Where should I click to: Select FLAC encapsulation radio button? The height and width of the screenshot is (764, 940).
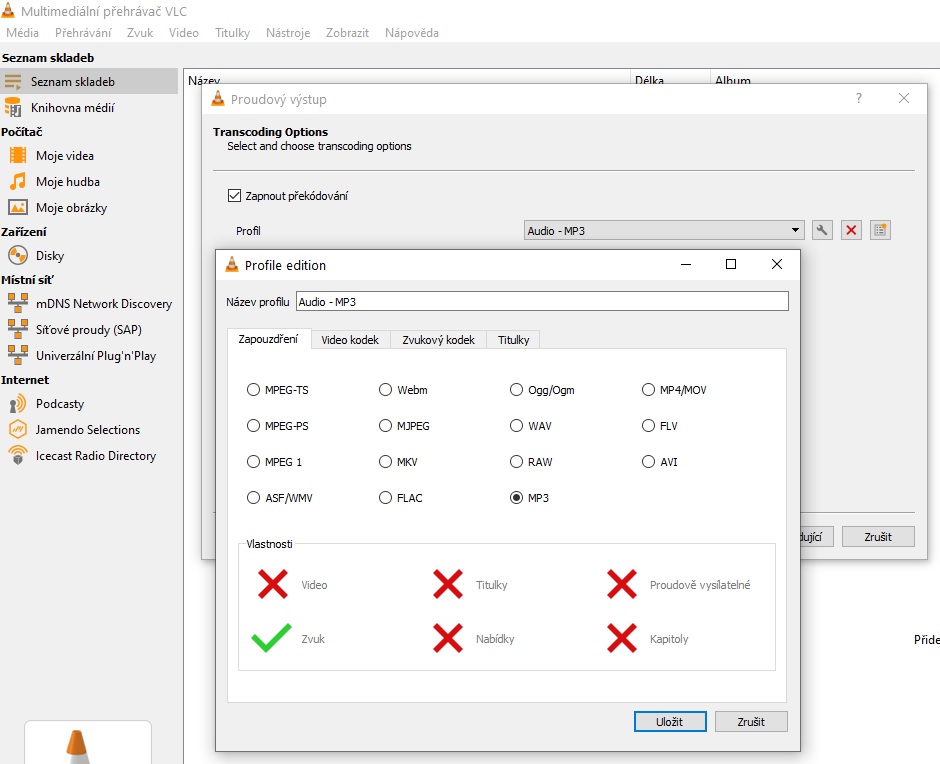[x=385, y=498]
